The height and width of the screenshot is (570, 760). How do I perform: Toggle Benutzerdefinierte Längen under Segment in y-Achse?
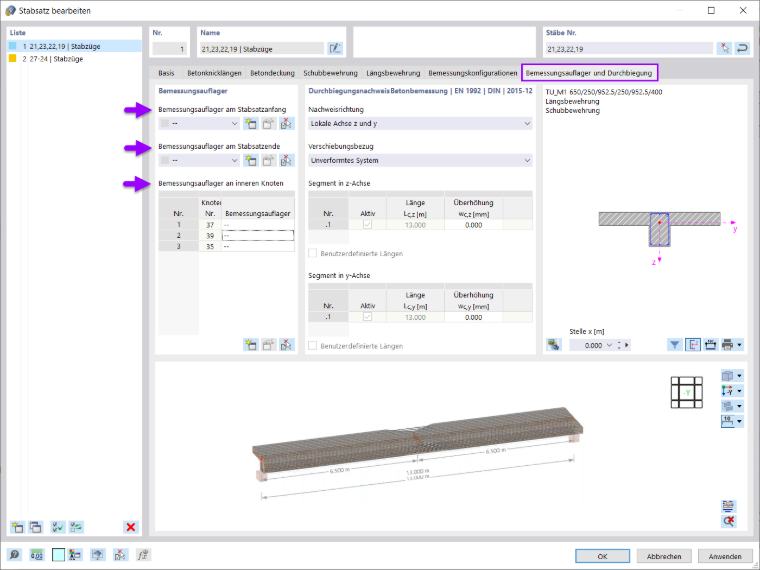(x=313, y=346)
